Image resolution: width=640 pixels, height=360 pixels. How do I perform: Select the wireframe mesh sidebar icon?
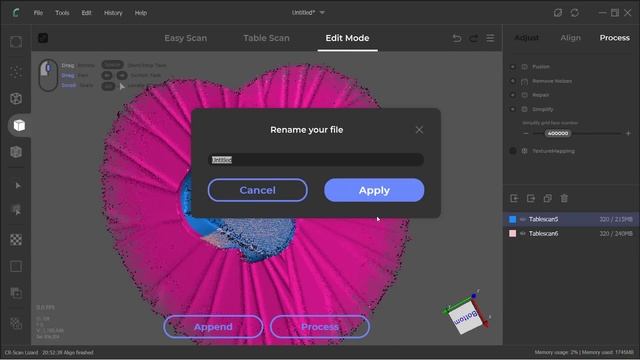coord(16,98)
